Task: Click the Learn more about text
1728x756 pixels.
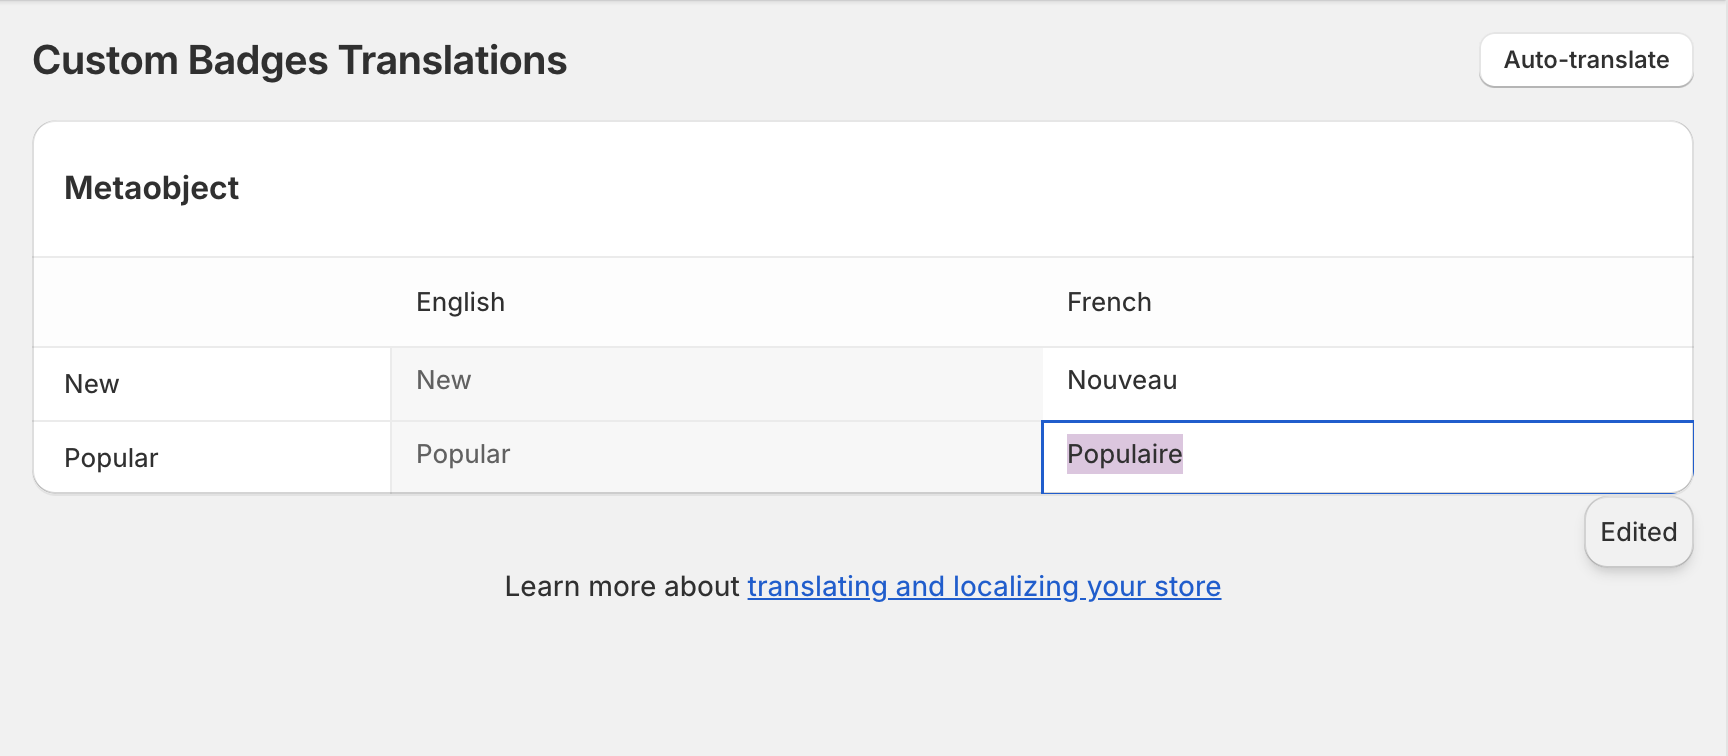Action: pos(621,586)
